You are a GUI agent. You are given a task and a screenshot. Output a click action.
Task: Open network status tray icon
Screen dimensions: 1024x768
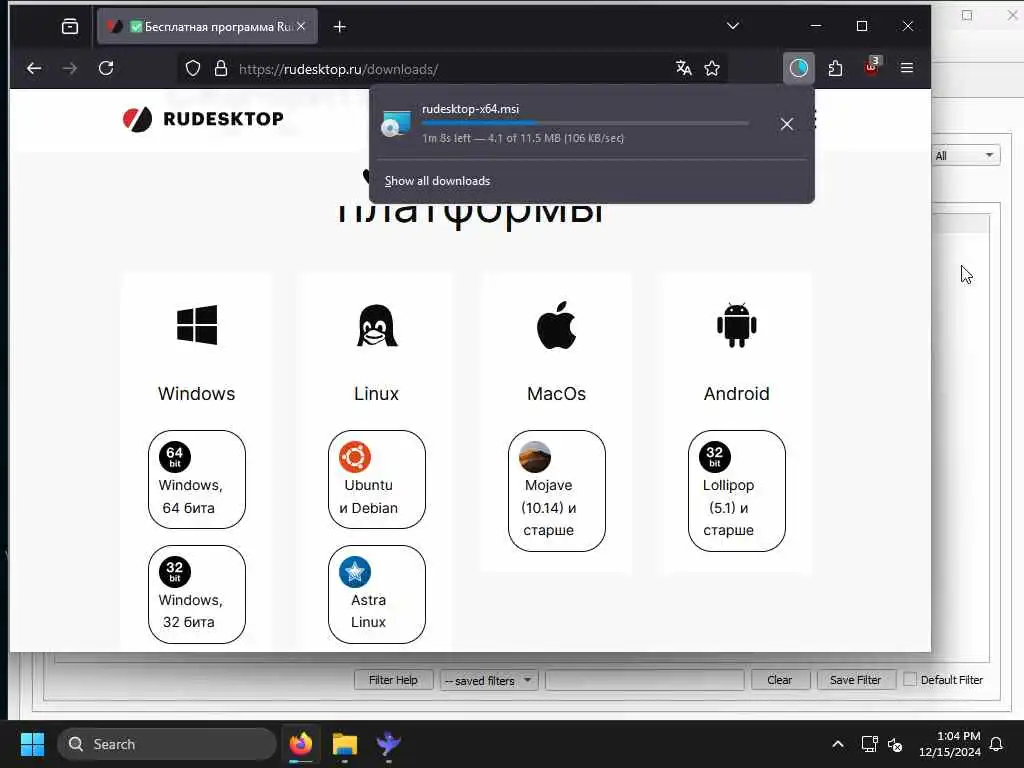[870, 744]
